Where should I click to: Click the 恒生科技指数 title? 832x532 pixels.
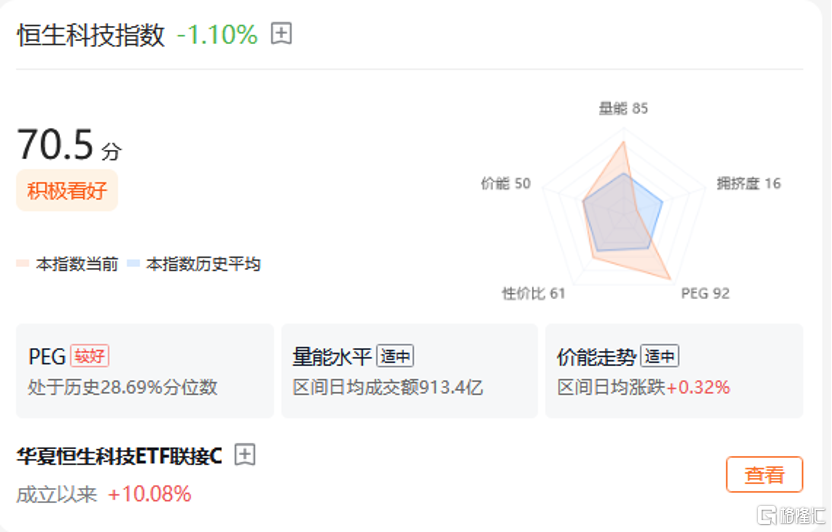(90, 35)
